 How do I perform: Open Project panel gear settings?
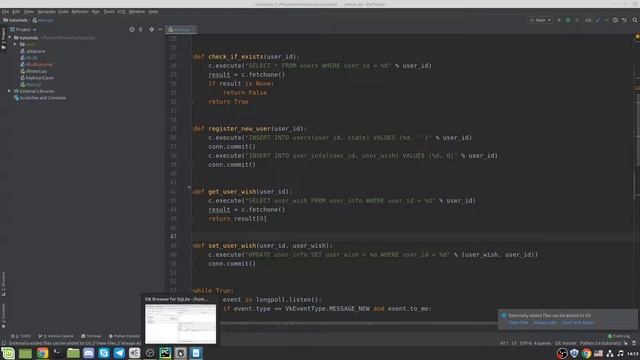coord(151,29)
